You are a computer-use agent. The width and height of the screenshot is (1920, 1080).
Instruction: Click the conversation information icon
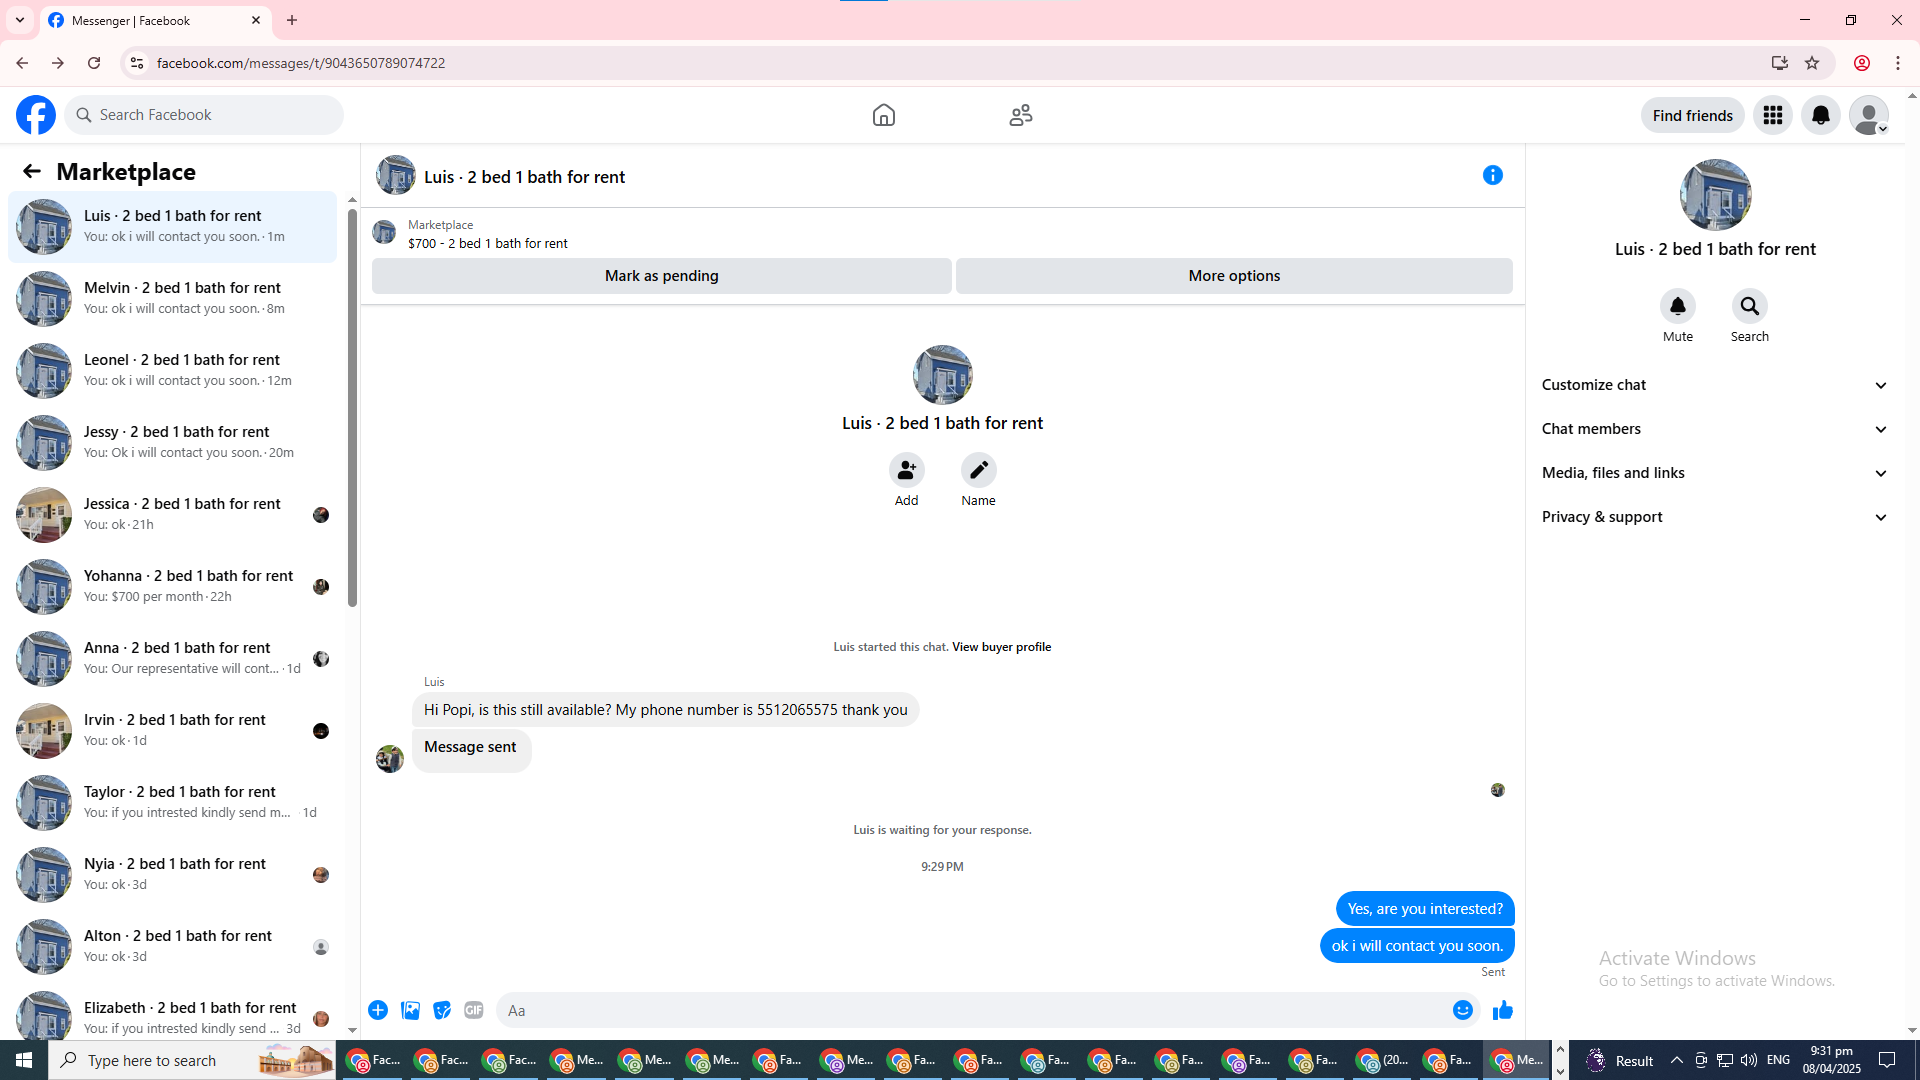[x=1492, y=175]
